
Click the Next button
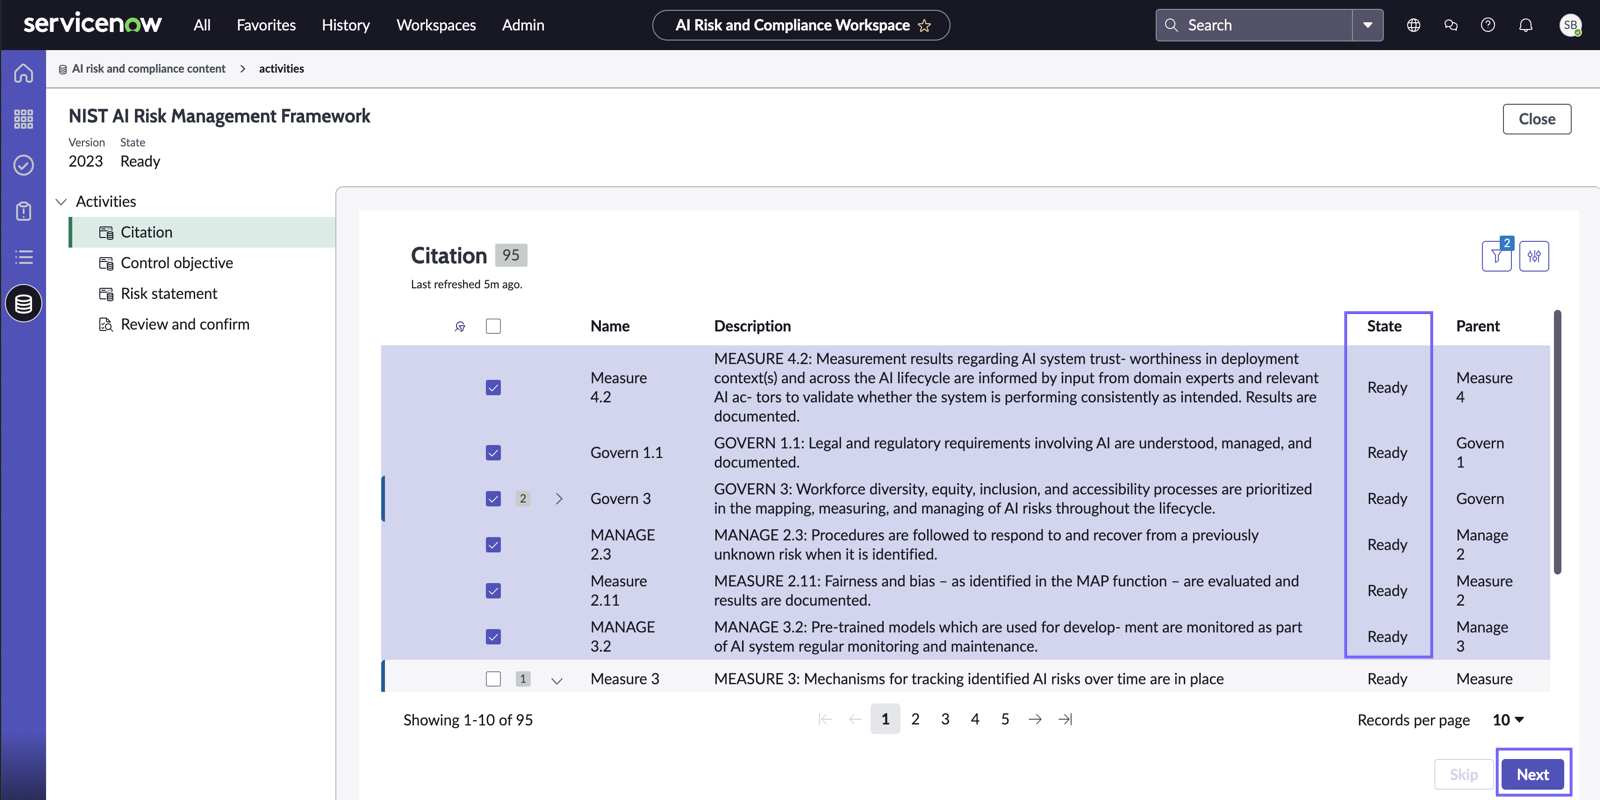1532,774
